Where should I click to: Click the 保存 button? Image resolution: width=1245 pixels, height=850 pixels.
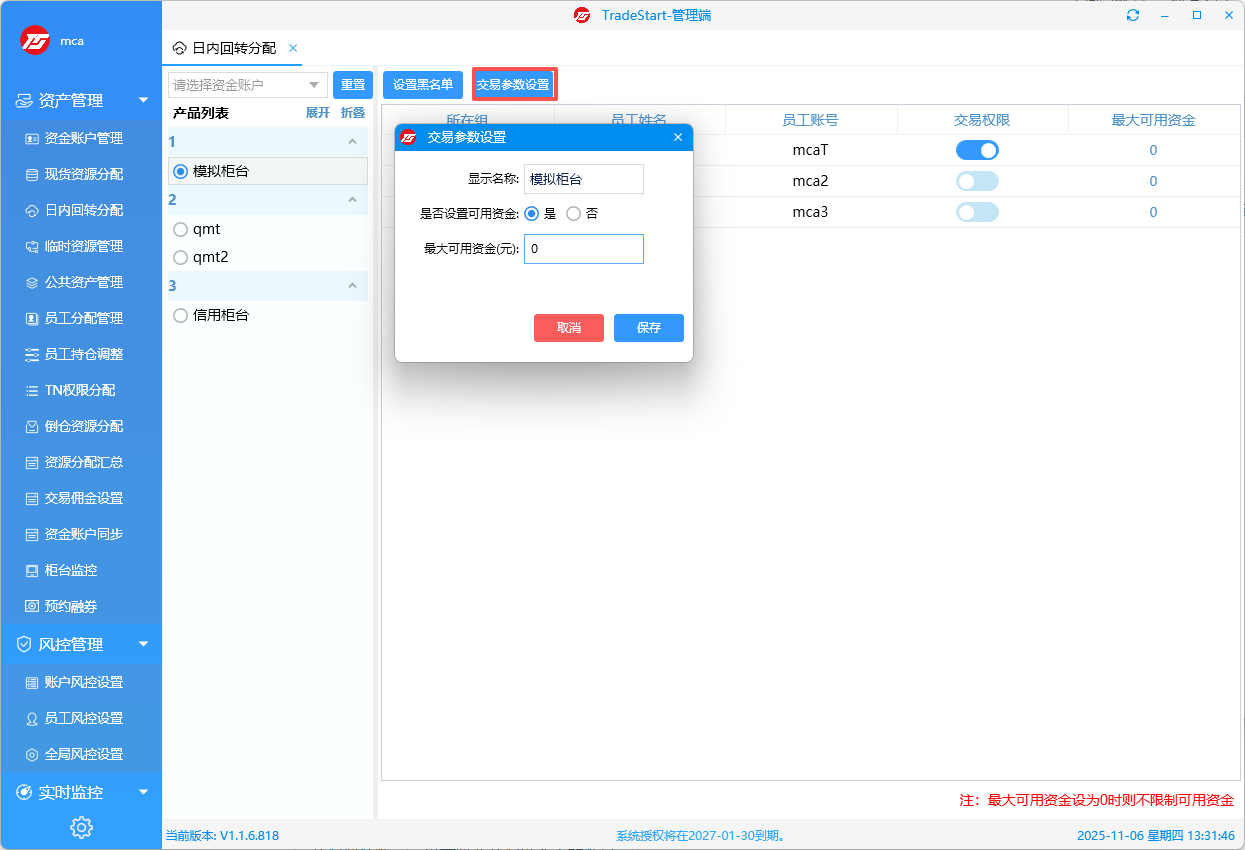point(648,328)
